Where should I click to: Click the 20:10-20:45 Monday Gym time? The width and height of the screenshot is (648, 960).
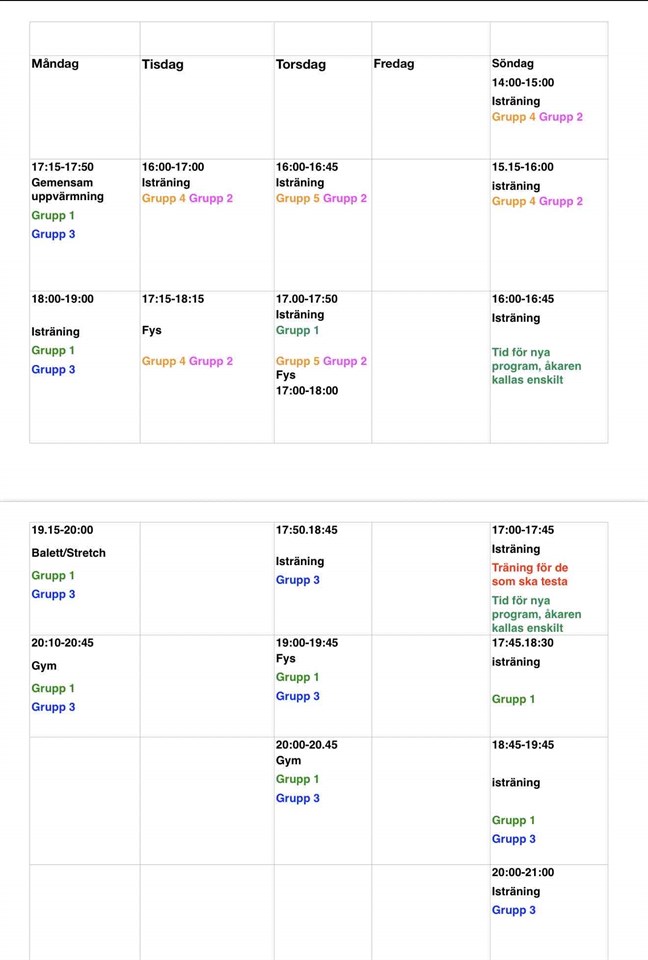tap(62, 643)
